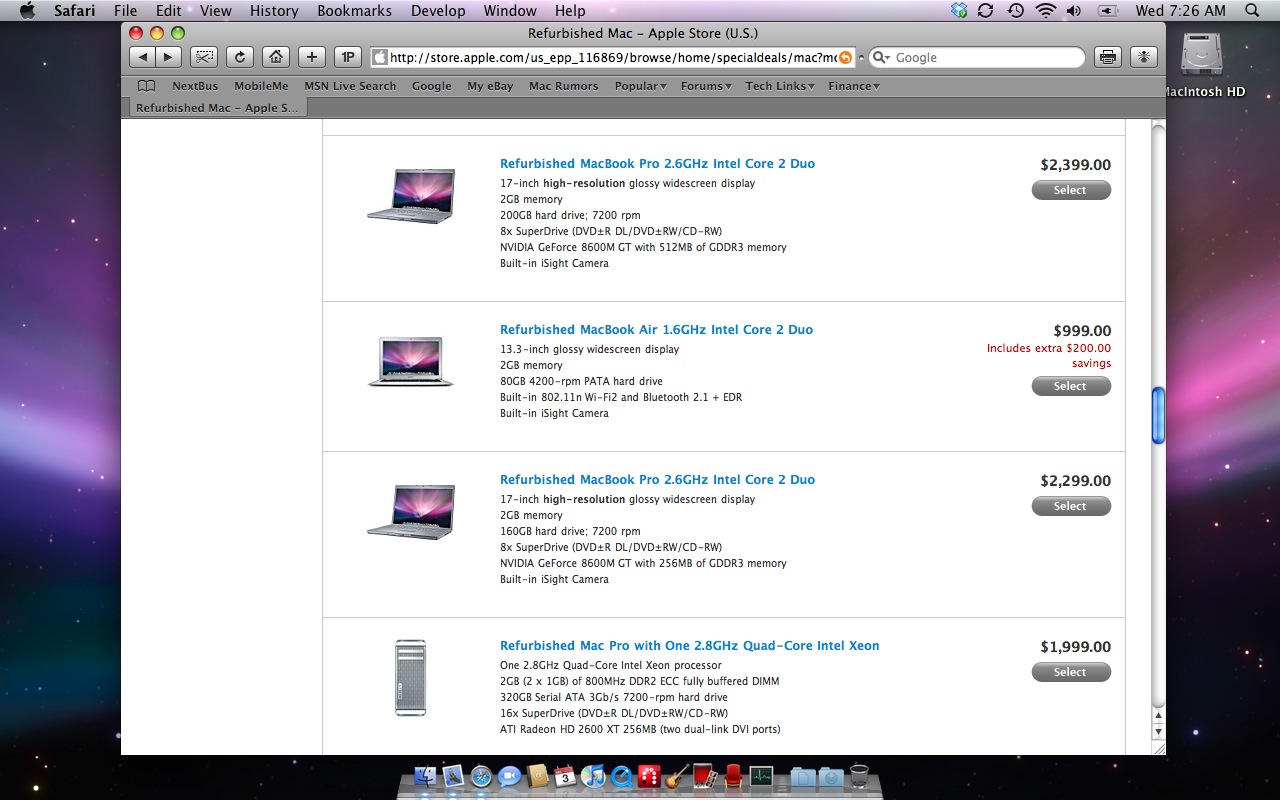The width and height of the screenshot is (1280, 800).
Task: Go back with Safari's back arrow
Action: click(143, 57)
